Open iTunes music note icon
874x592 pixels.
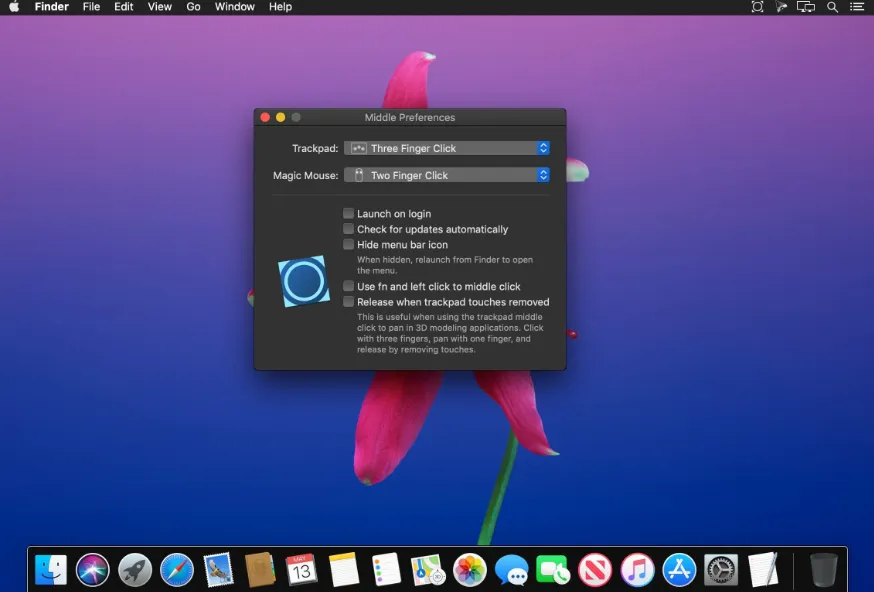[637, 570]
